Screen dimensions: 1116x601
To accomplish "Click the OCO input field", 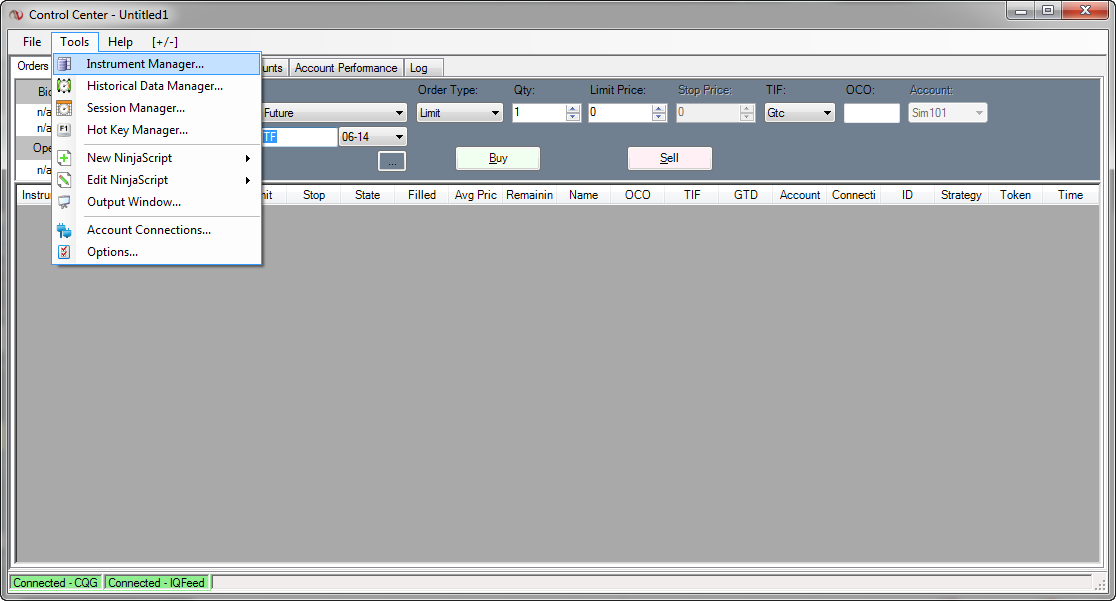I will tap(872, 113).
